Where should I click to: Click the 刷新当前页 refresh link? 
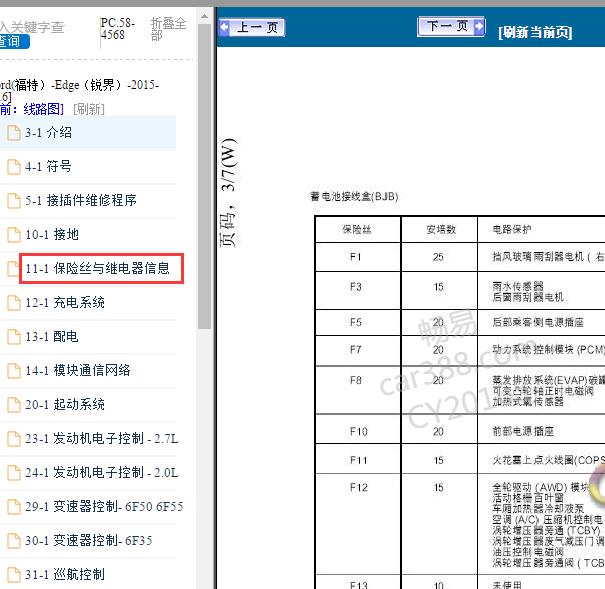point(535,32)
